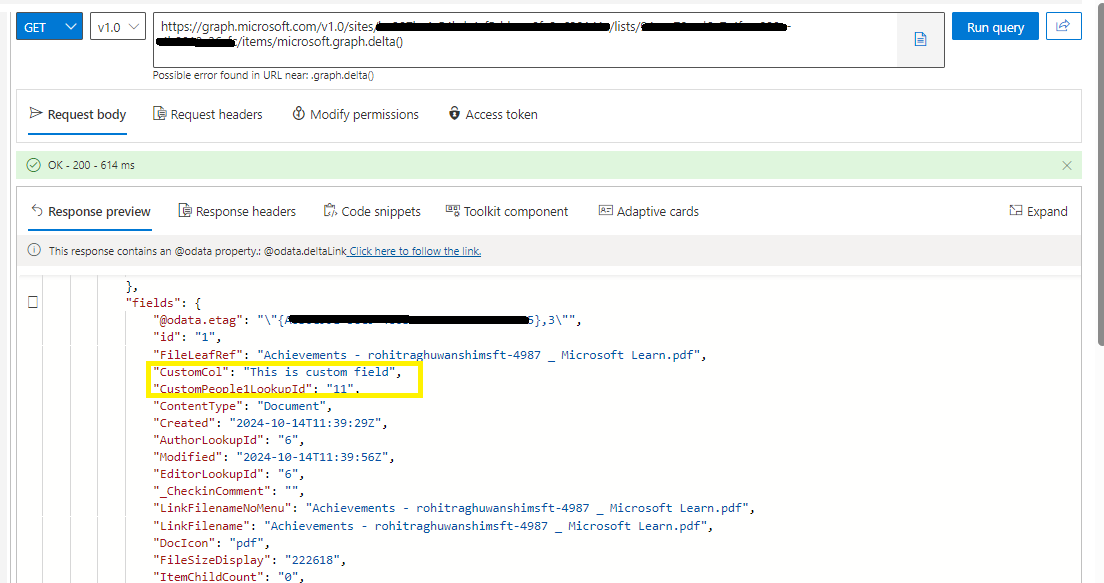Viewport: 1104px width, 583px height.
Task: Dismiss the OK 200 status banner
Action: pos(1066,165)
